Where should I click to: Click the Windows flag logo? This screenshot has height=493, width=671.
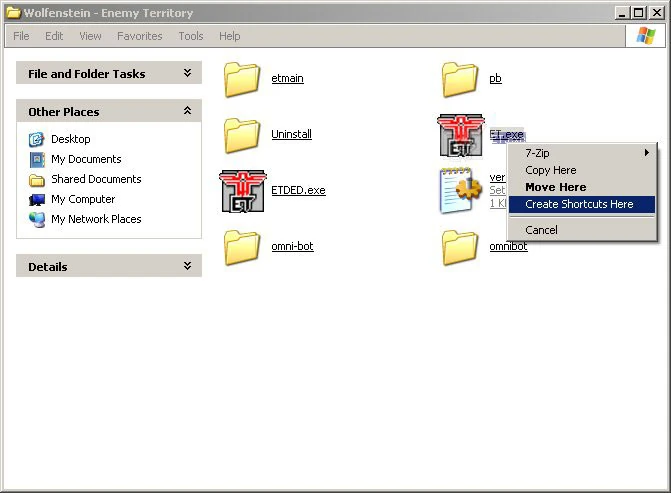646,36
